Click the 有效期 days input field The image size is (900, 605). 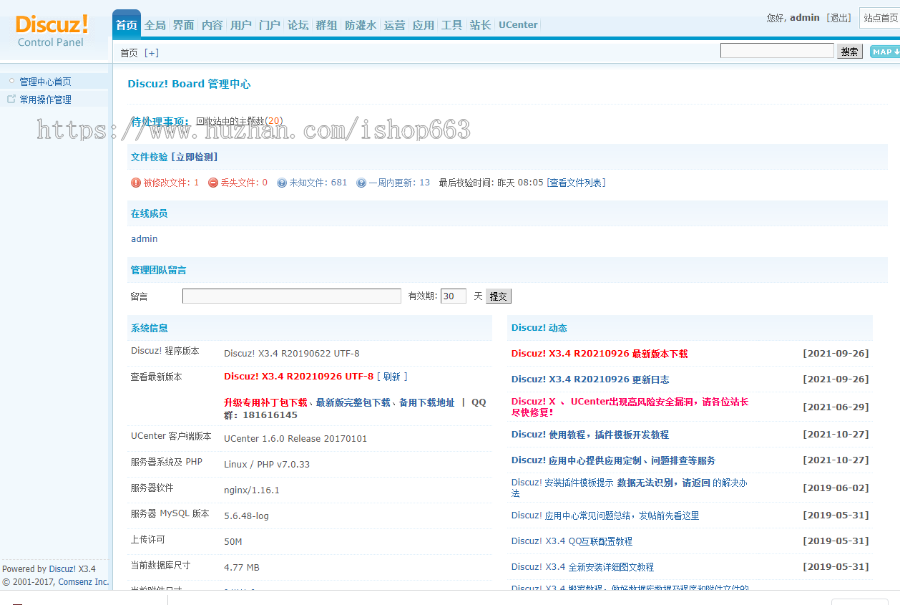[453, 296]
